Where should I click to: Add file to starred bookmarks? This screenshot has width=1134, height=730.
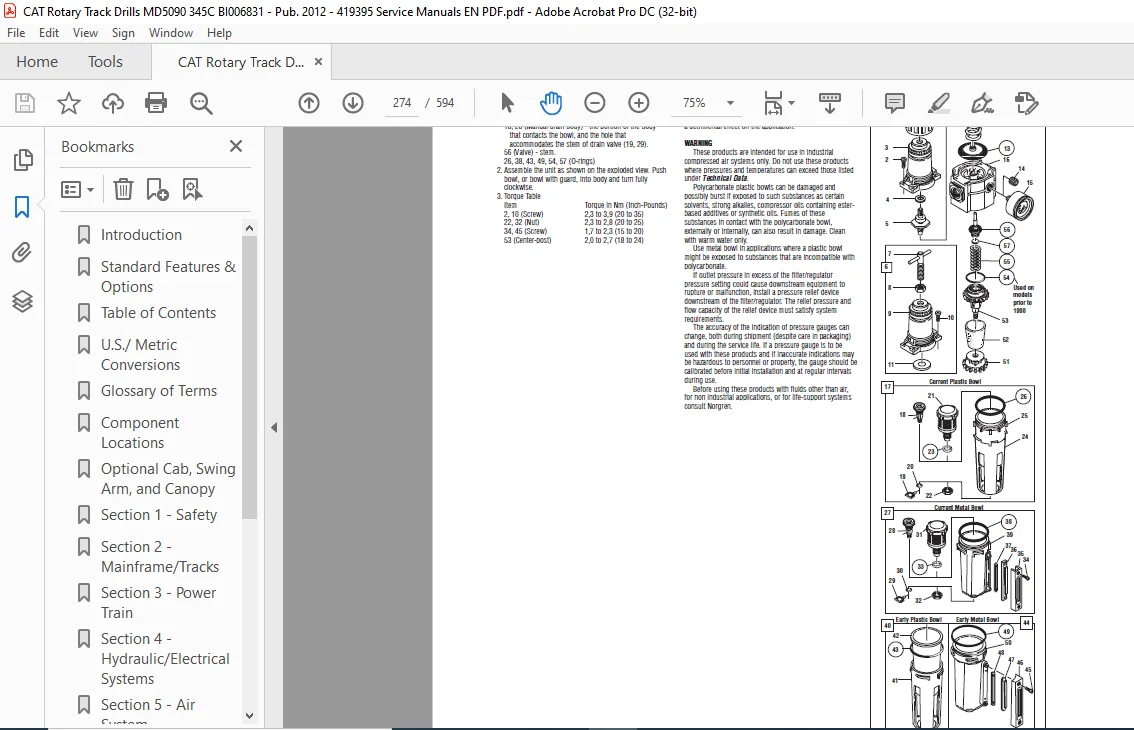[69, 103]
